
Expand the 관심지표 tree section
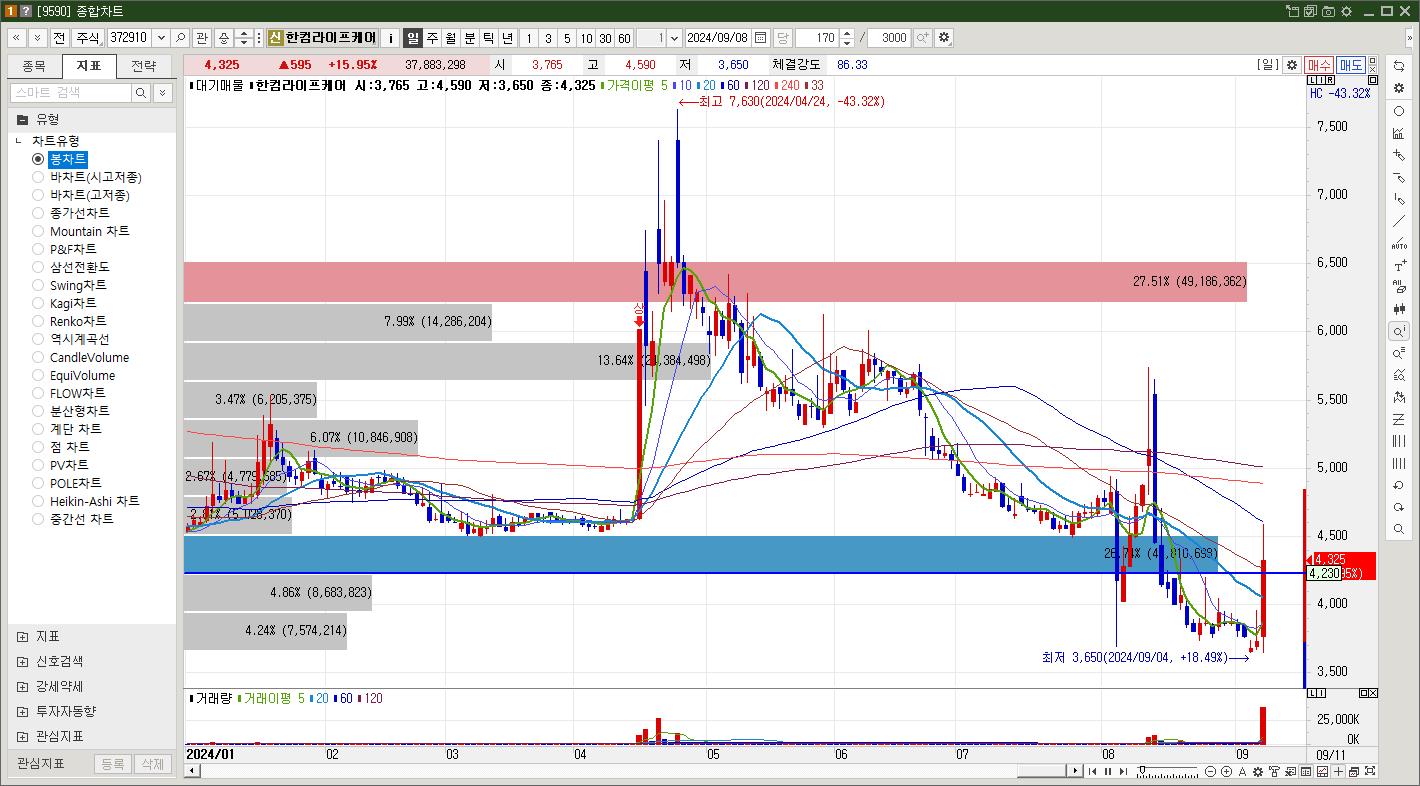[22, 736]
